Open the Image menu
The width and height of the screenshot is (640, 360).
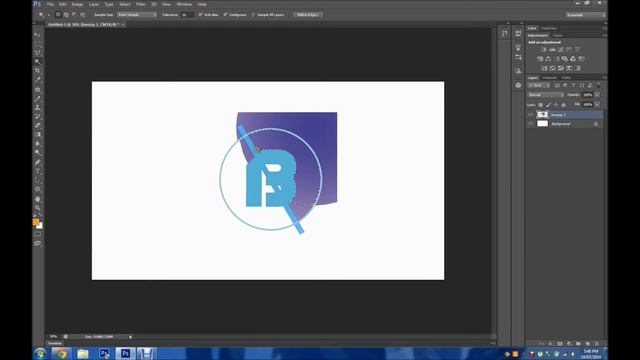tap(77, 4)
